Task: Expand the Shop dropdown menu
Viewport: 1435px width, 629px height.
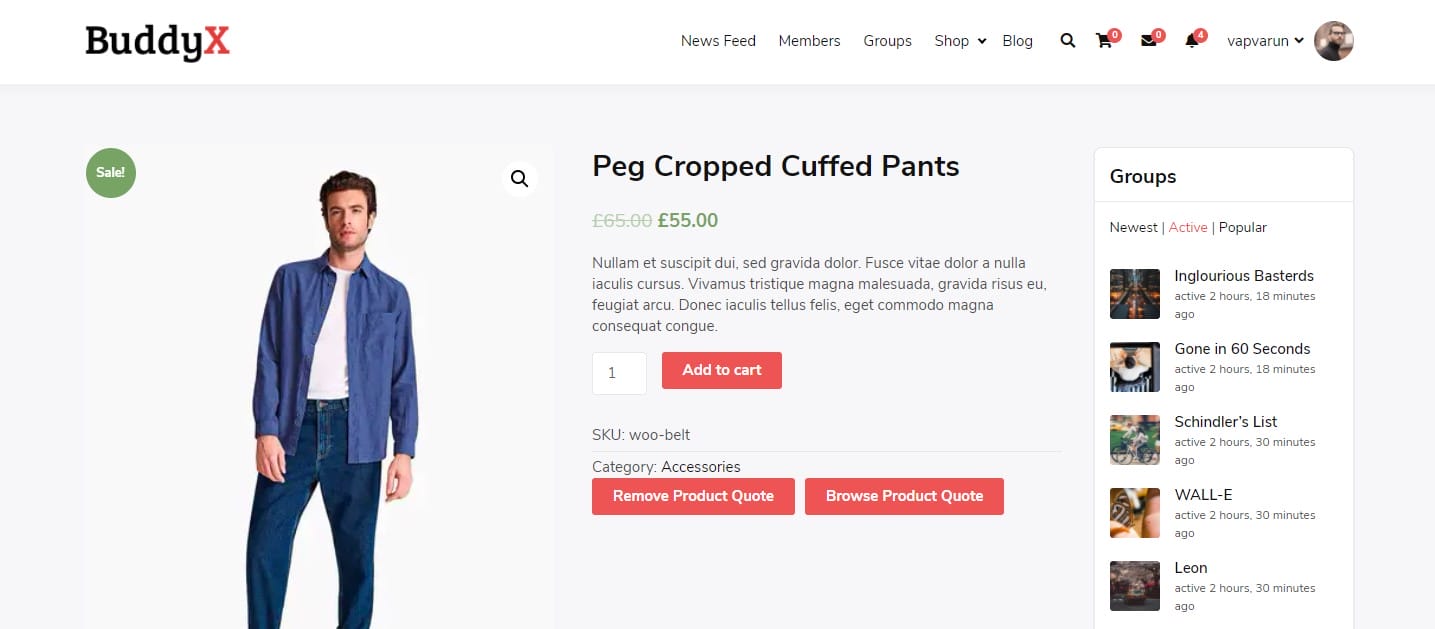Action: 960,41
